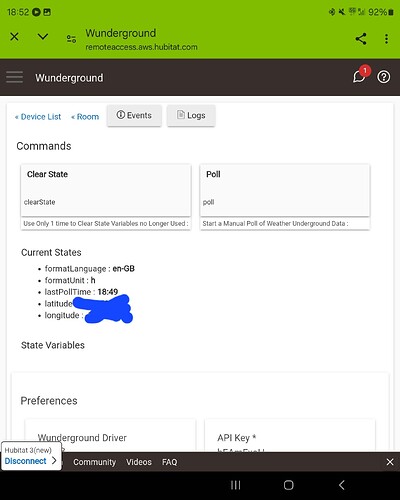This screenshot has width=400, height=500.
Task: Open site settings icon beside URL
Action: pyautogui.click(x=71, y=39)
